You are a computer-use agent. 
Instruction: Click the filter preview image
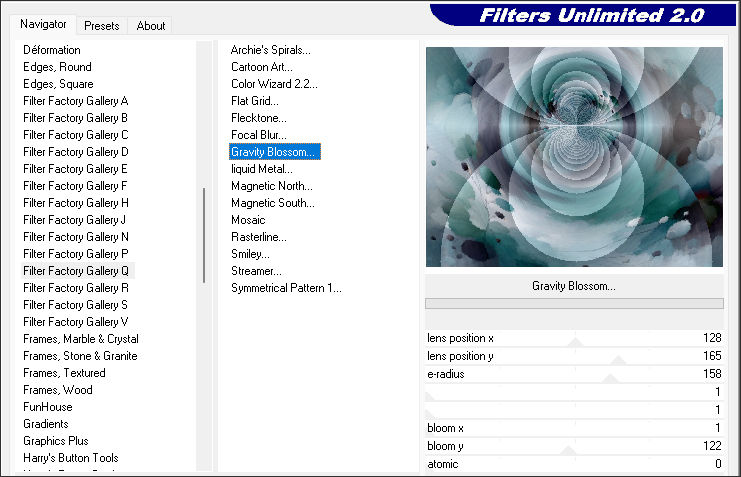click(x=573, y=157)
